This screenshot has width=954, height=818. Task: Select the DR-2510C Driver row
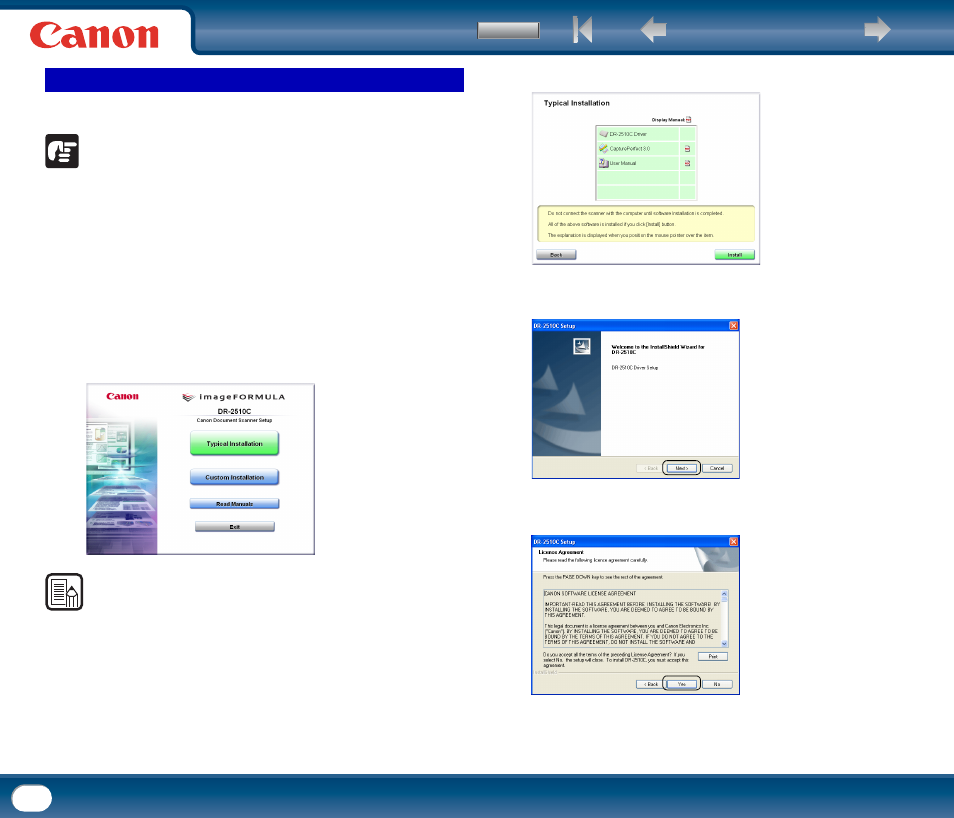point(646,134)
